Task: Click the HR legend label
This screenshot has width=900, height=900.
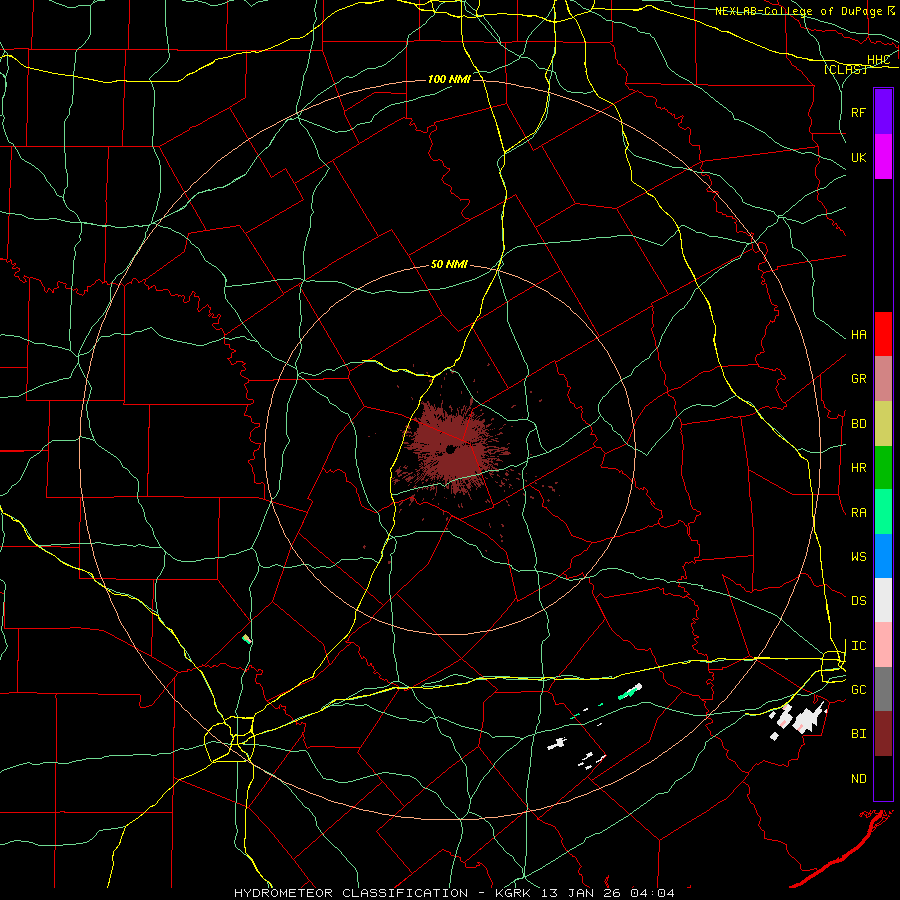Action: coord(858,467)
